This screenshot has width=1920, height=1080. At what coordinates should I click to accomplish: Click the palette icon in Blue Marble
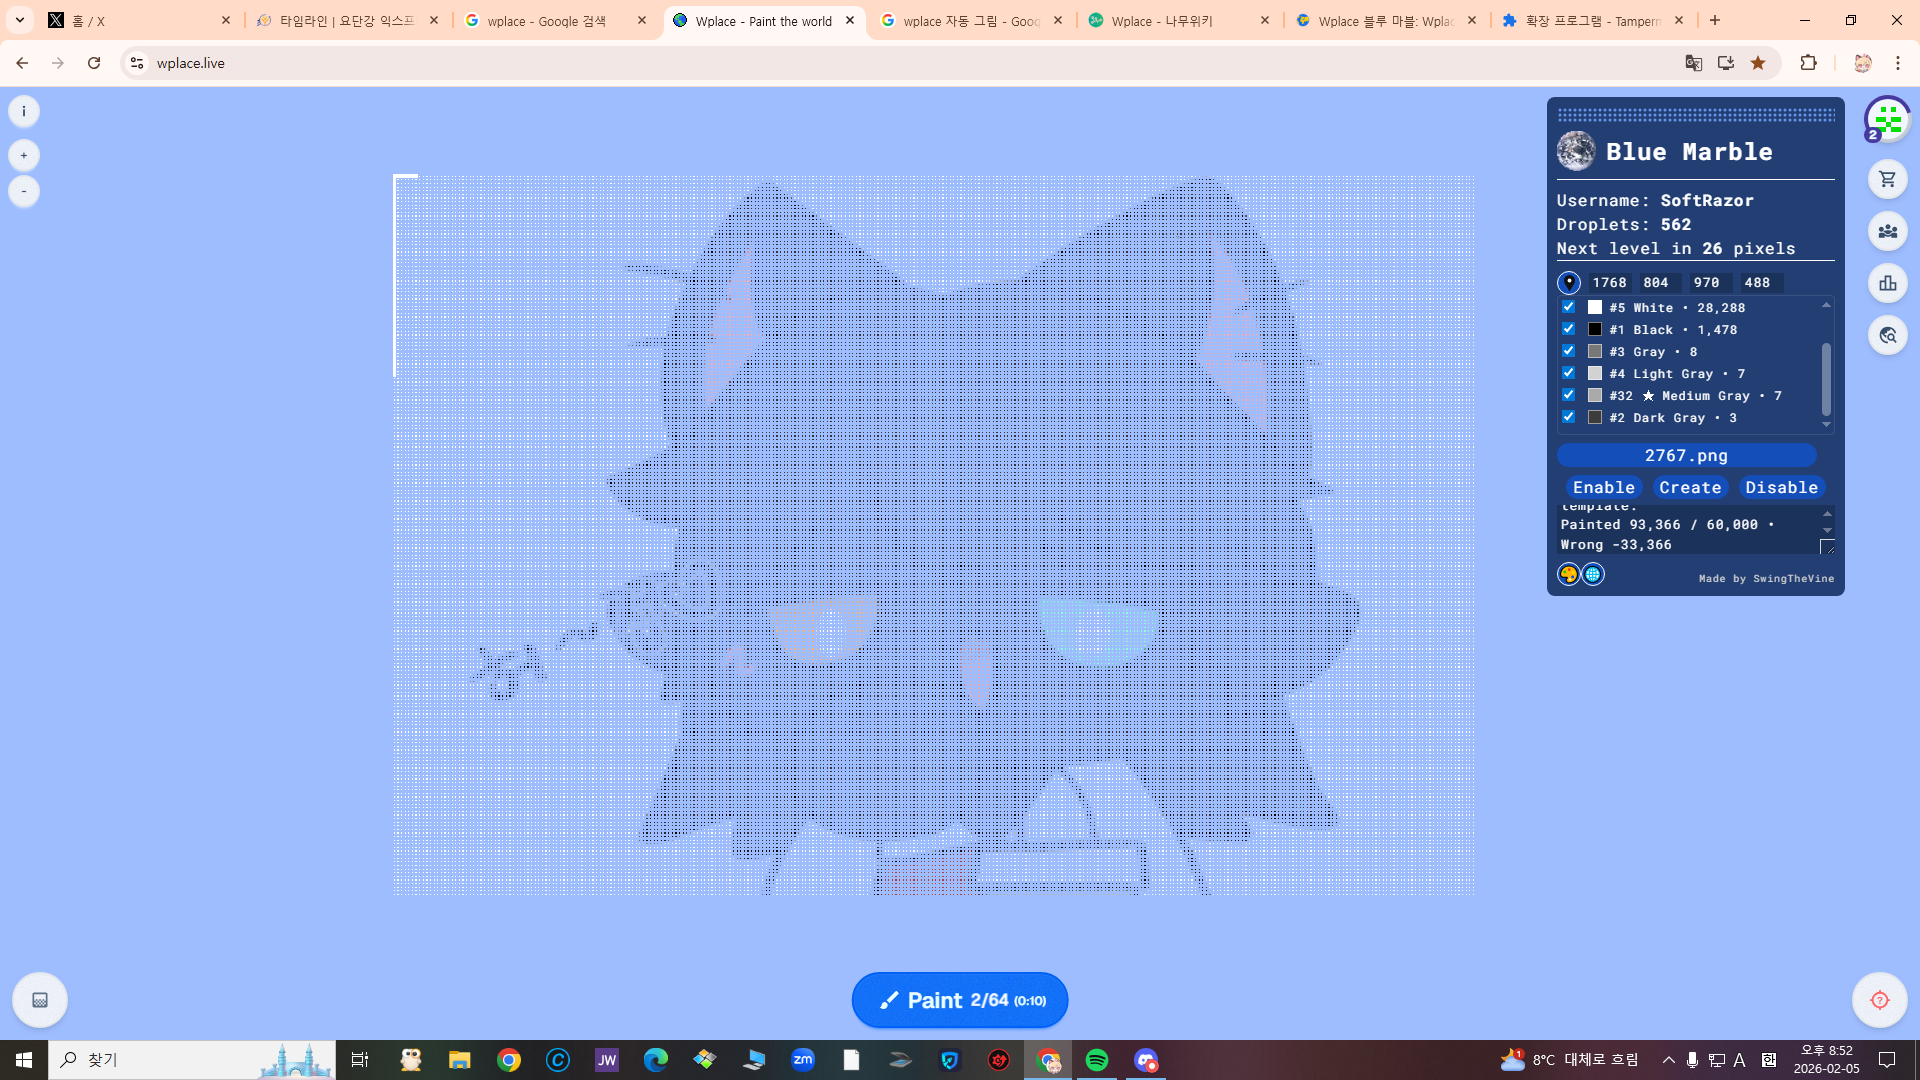[x=1568, y=574]
